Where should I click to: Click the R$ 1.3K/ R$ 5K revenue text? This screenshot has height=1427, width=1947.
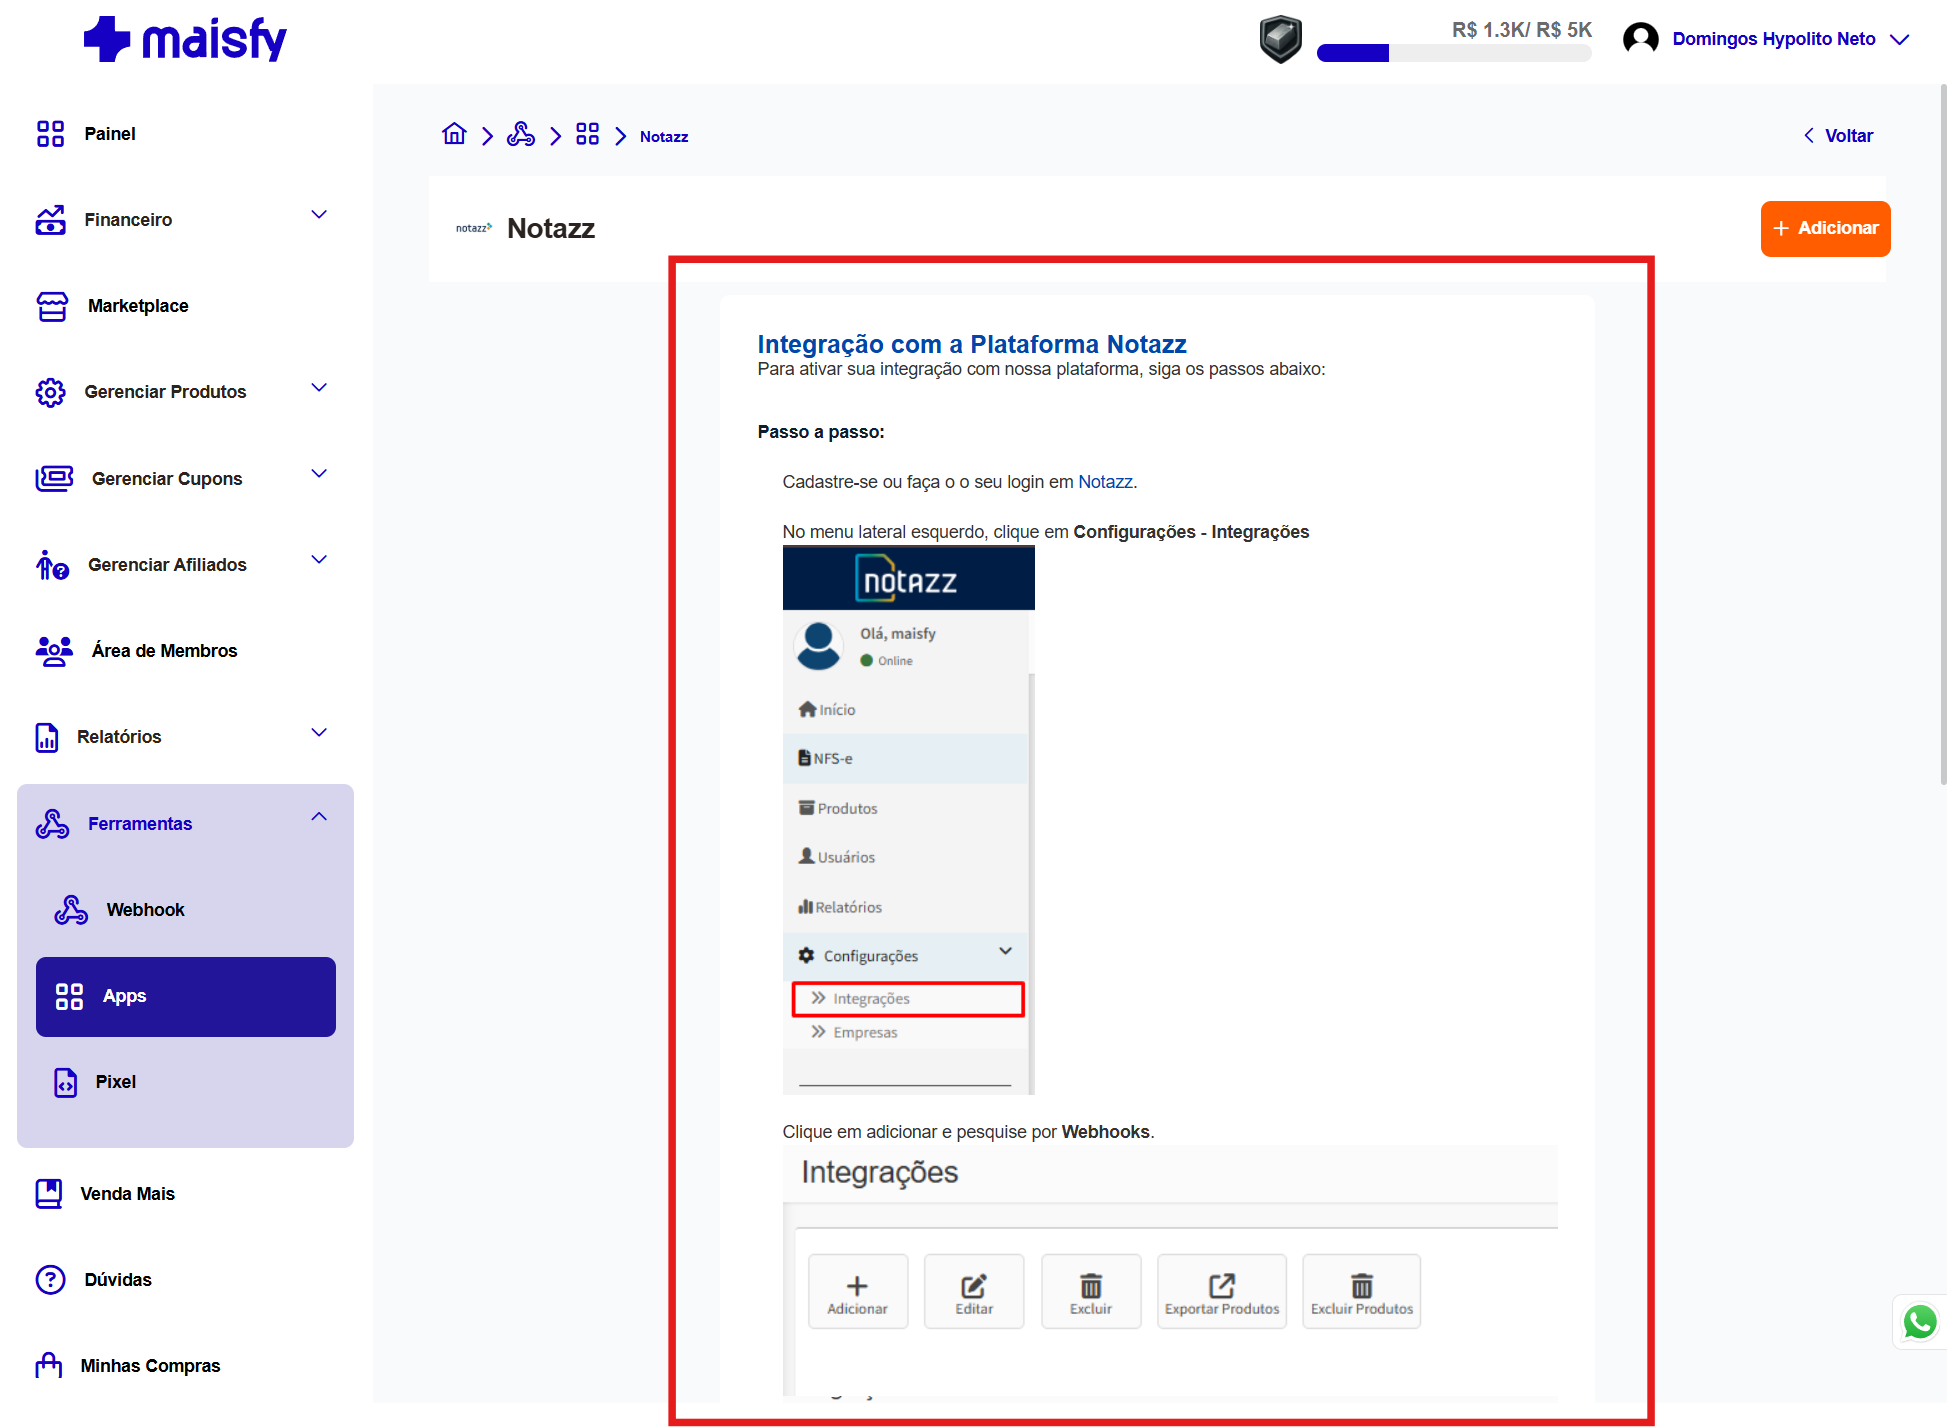pos(1521,30)
